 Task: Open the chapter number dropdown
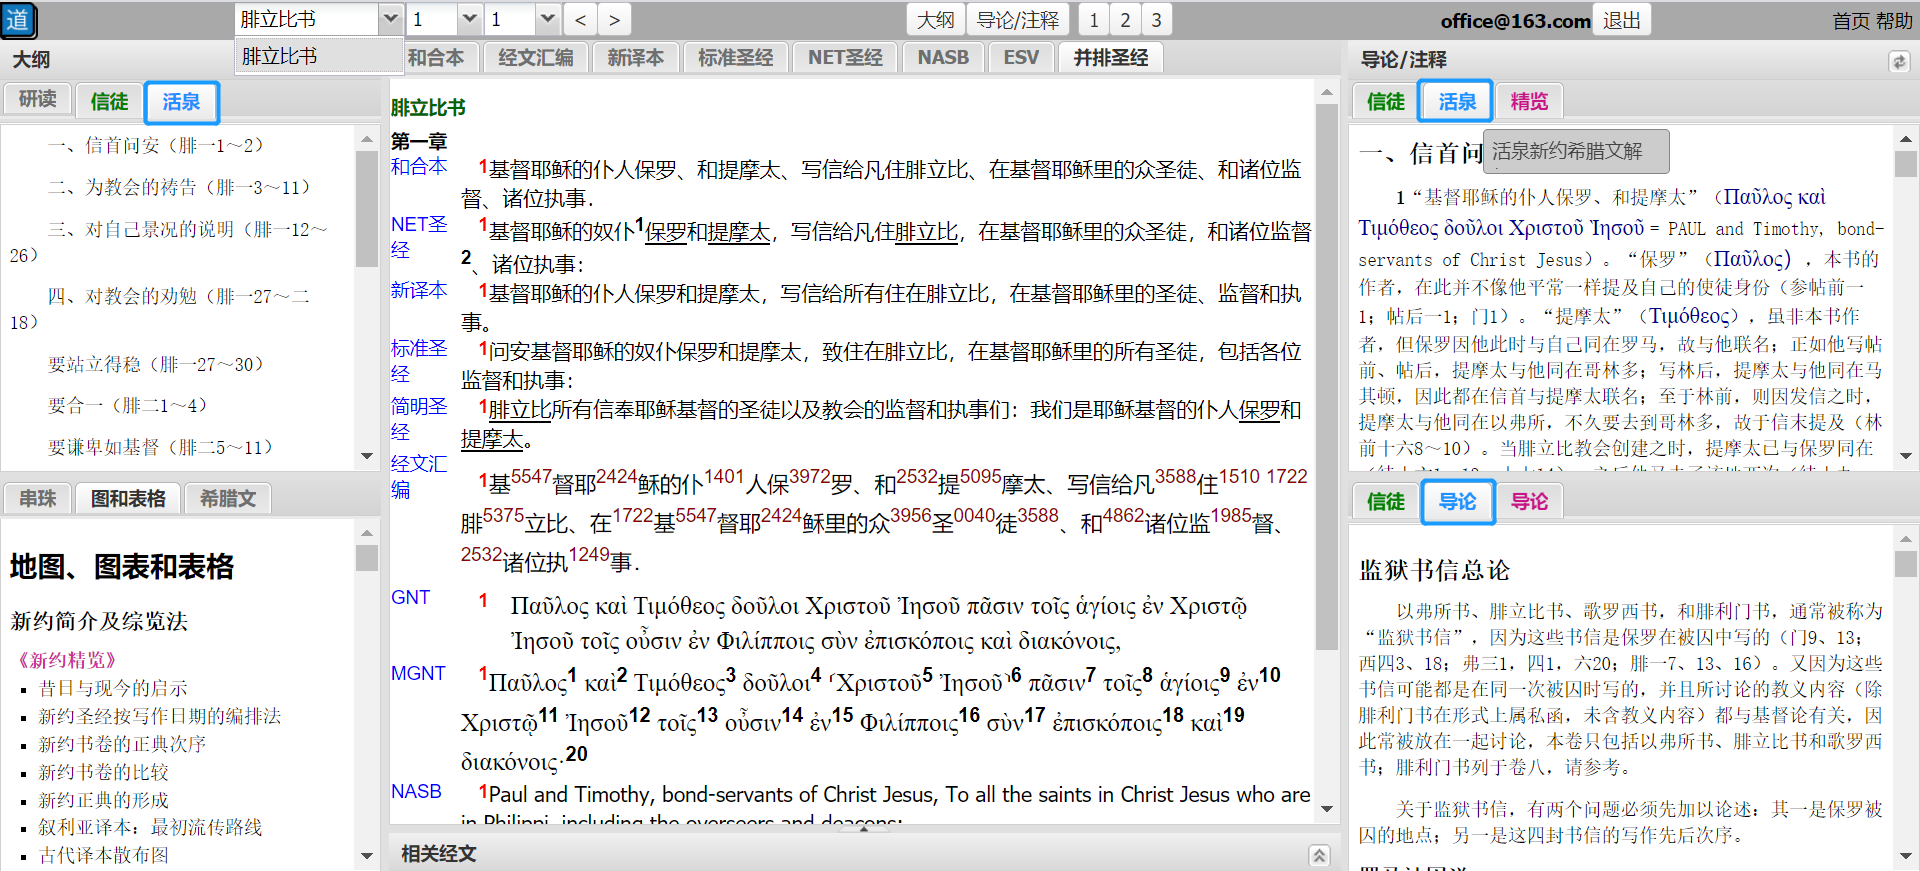coord(469,19)
